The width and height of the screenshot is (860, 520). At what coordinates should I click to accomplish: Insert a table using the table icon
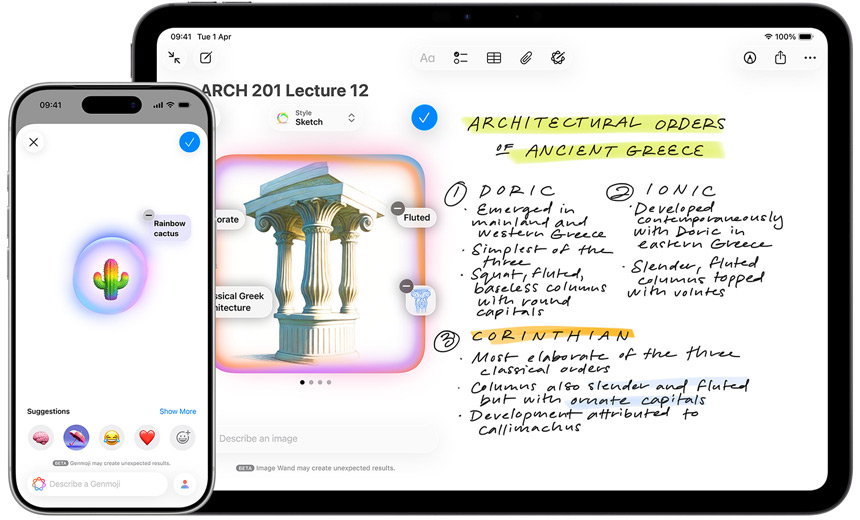[494, 58]
